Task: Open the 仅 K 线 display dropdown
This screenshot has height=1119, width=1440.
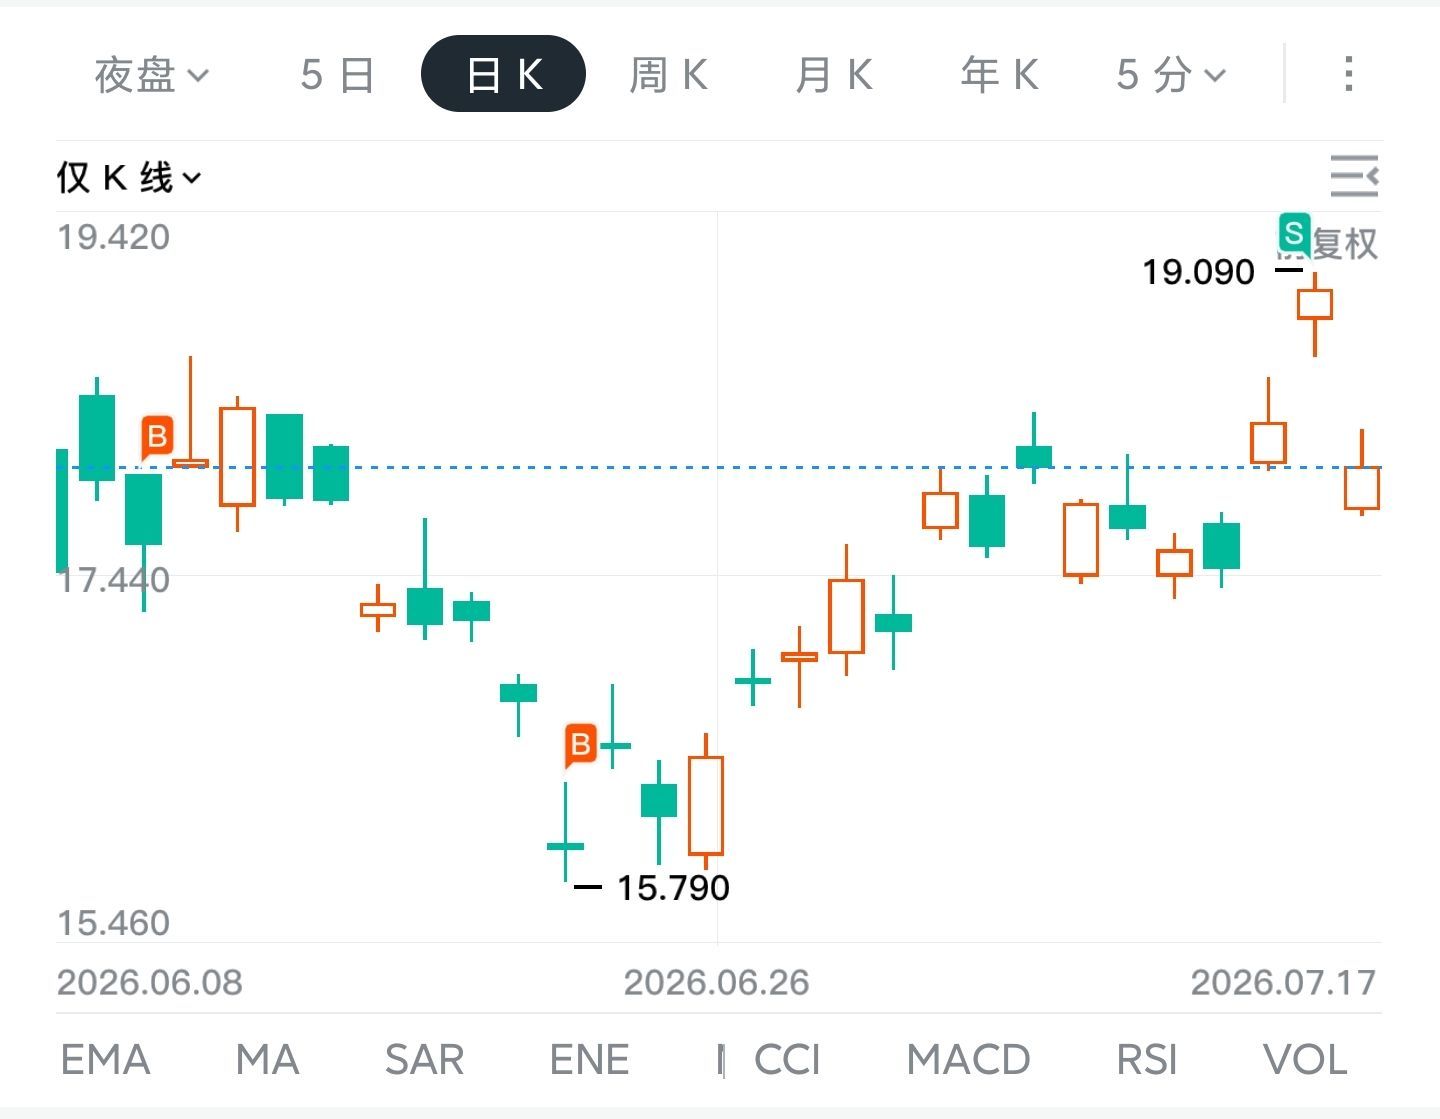Action: pyautogui.click(x=129, y=178)
